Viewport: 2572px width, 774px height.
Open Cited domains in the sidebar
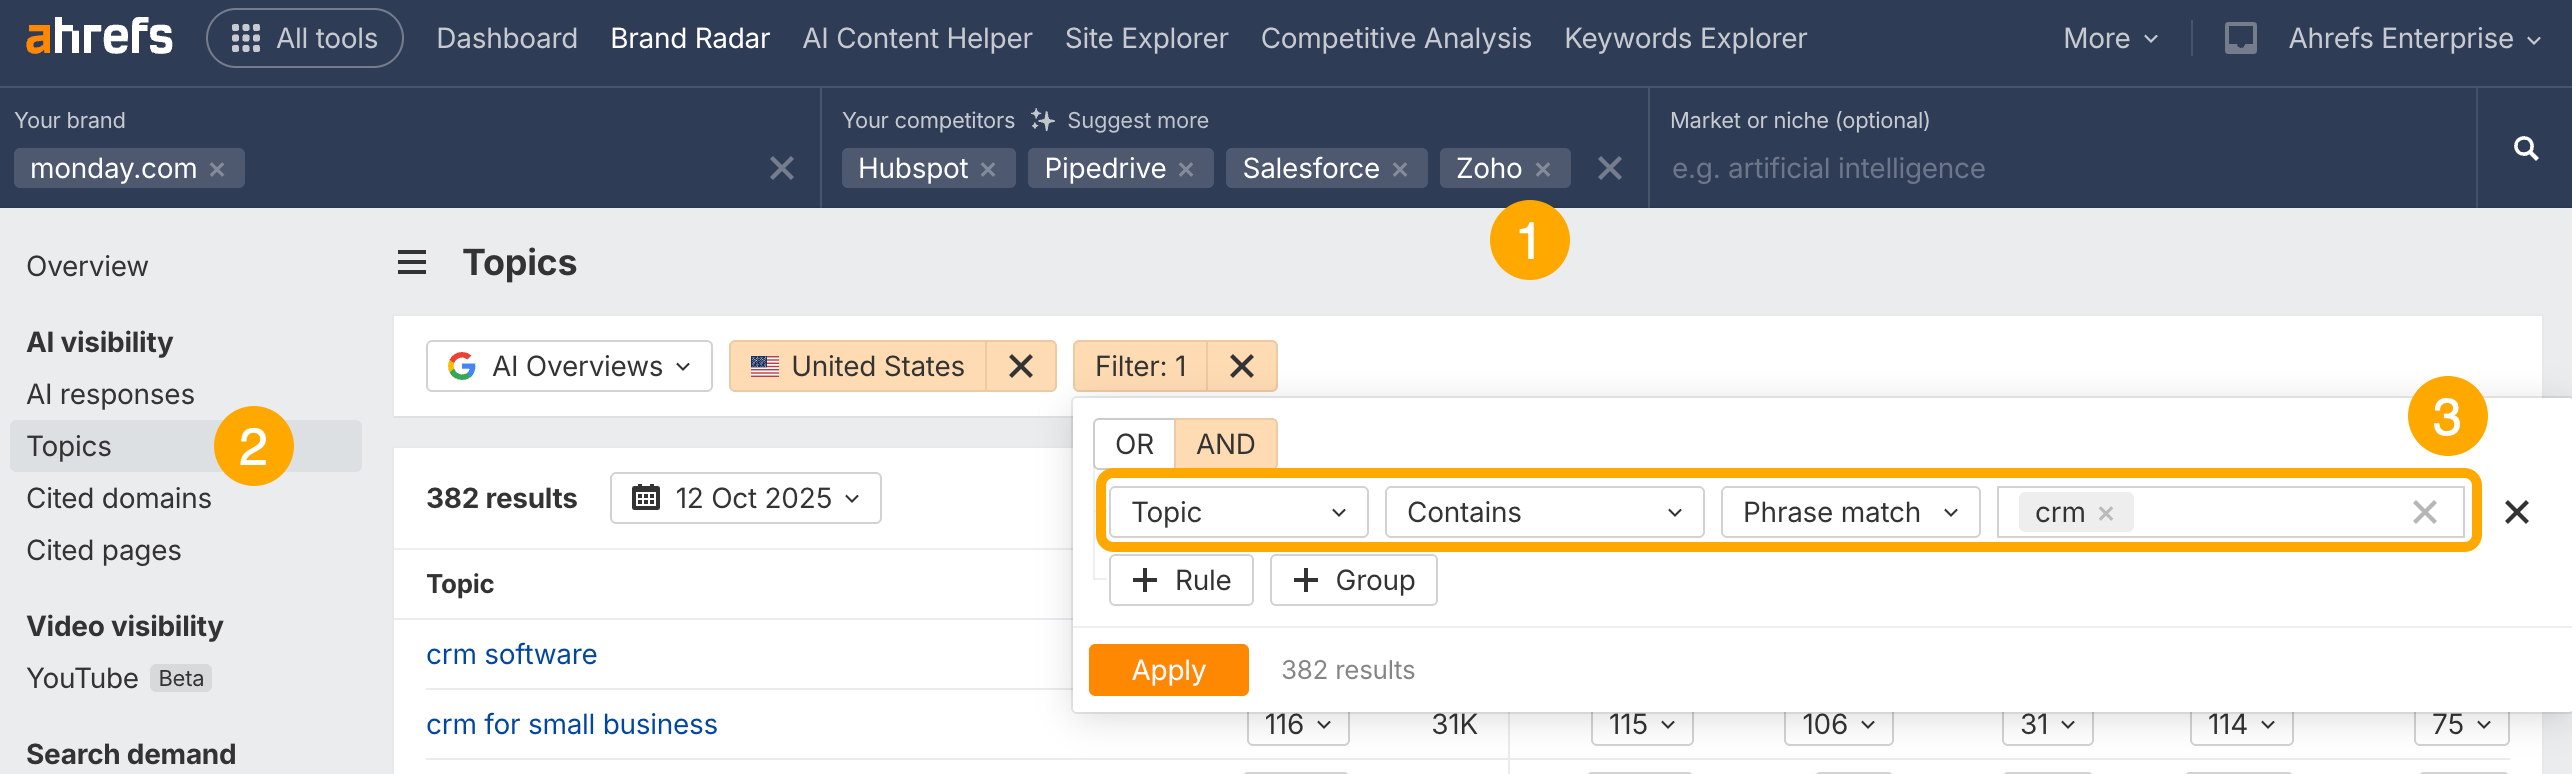coord(119,498)
